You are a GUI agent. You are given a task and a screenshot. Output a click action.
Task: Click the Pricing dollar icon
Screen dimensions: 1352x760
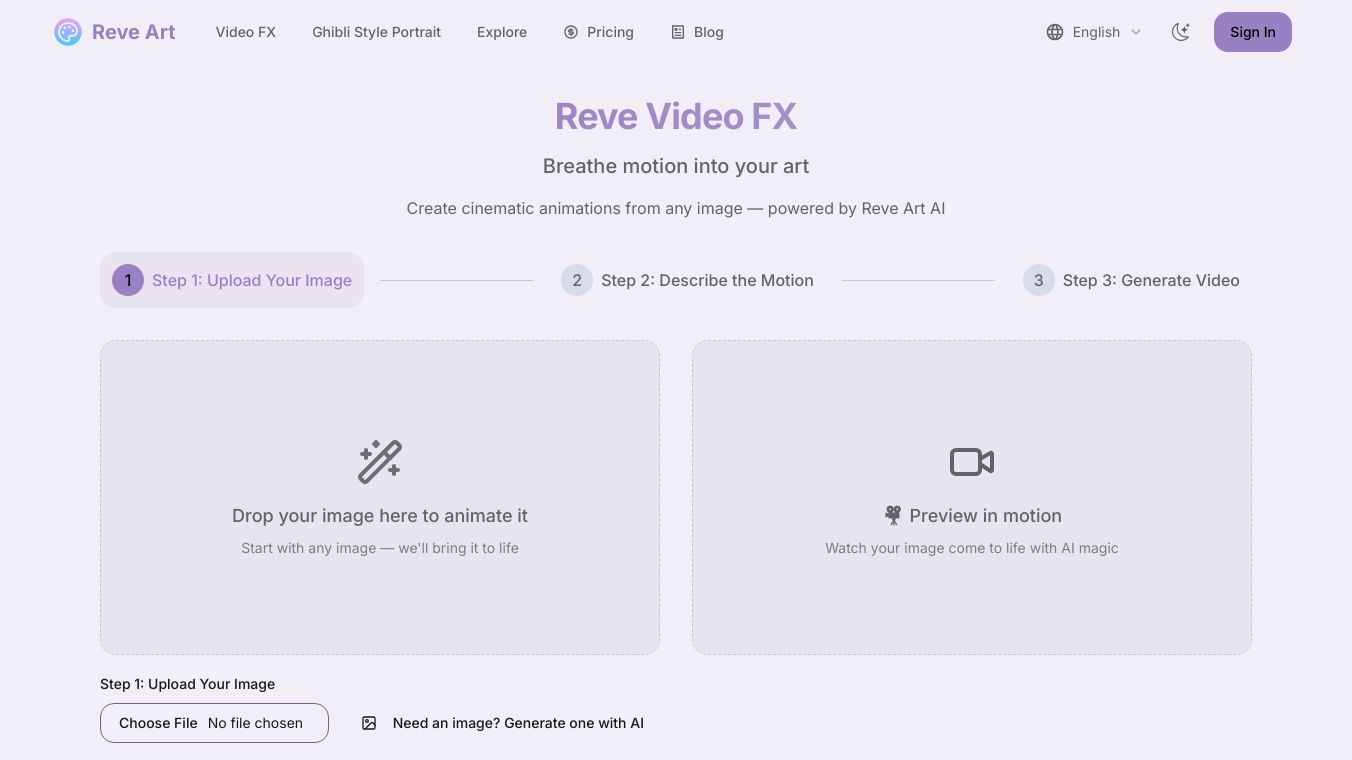571,32
